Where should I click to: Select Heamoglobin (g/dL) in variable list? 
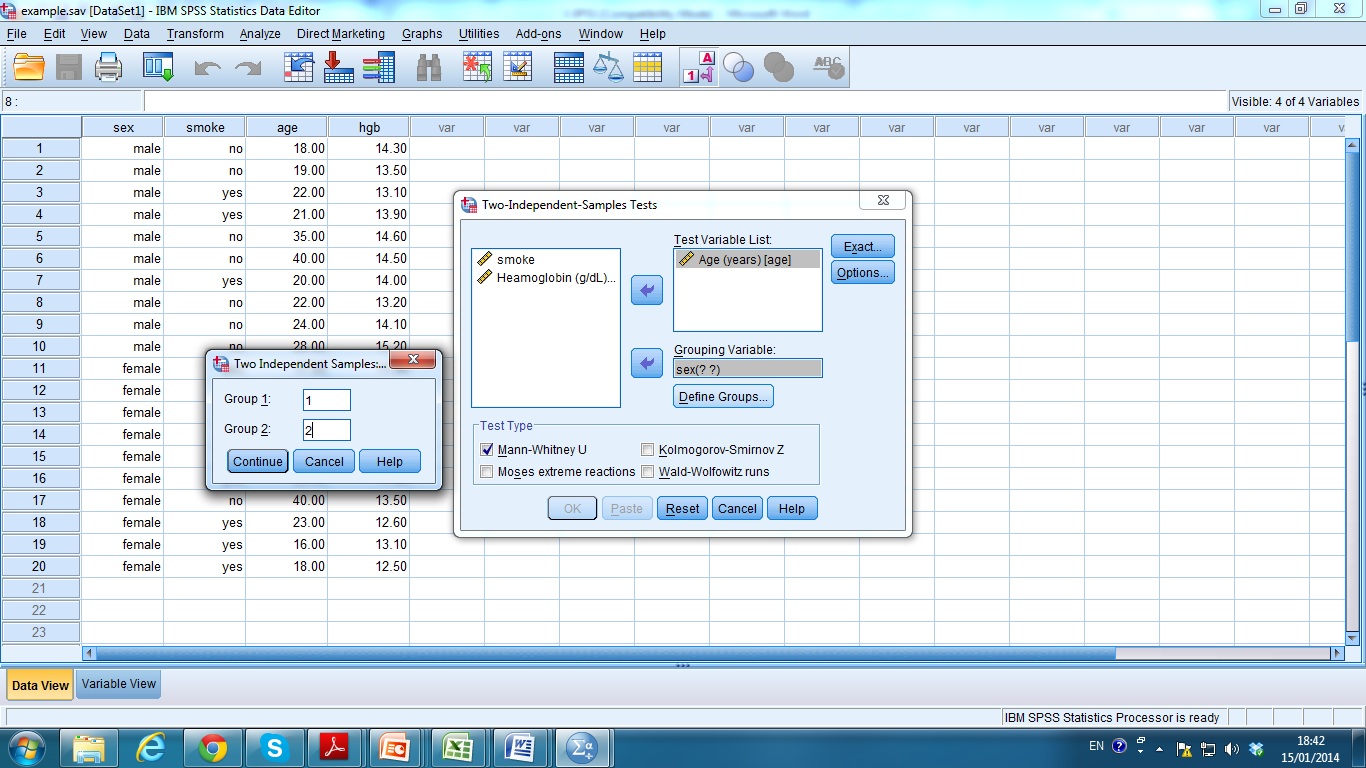point(548,278)
